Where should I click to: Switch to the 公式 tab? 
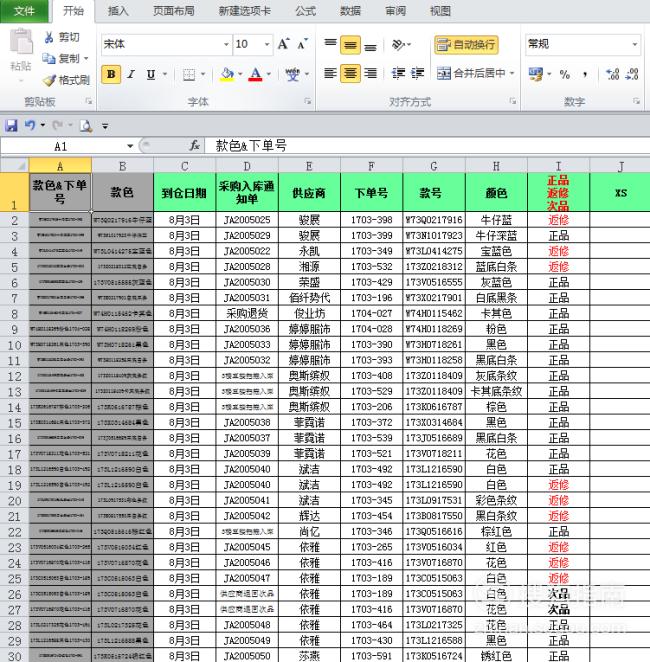(x=306, y=11)
